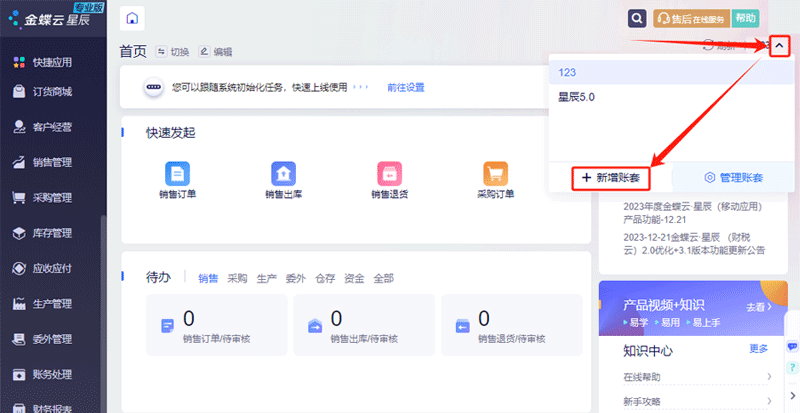Open 应收应付 module
Image resolution: width=800 pixels, height=413 pixels.
(x=43, y=269)
